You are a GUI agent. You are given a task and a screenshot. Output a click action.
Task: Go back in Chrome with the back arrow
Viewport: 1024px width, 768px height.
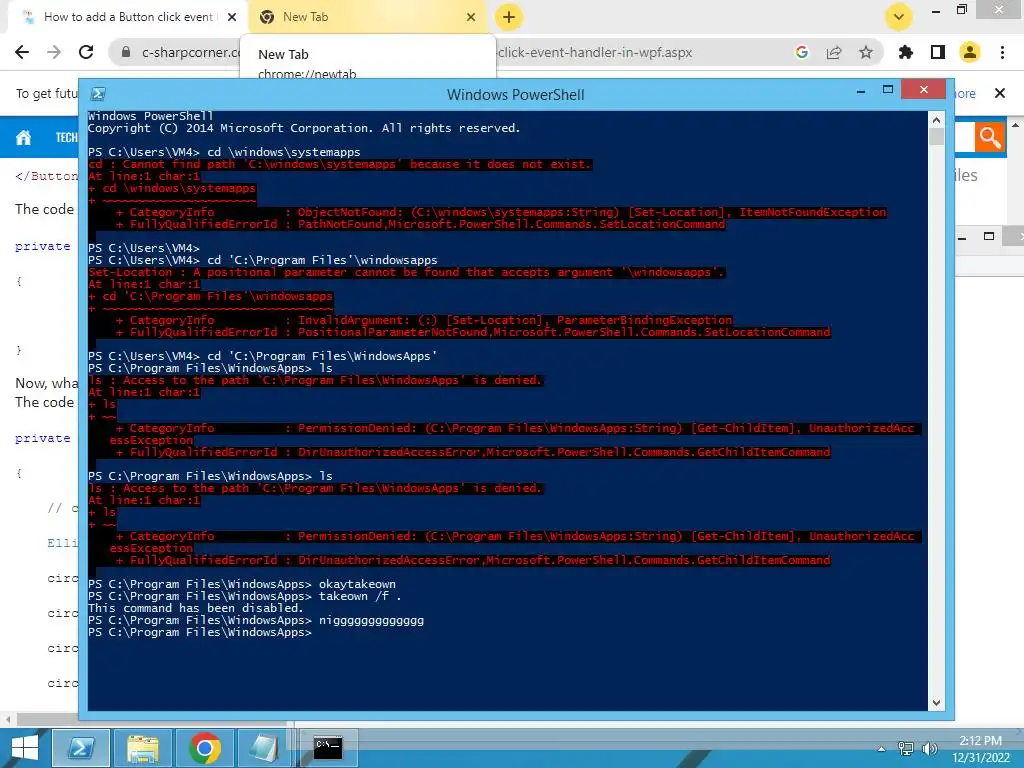point(22,52)
